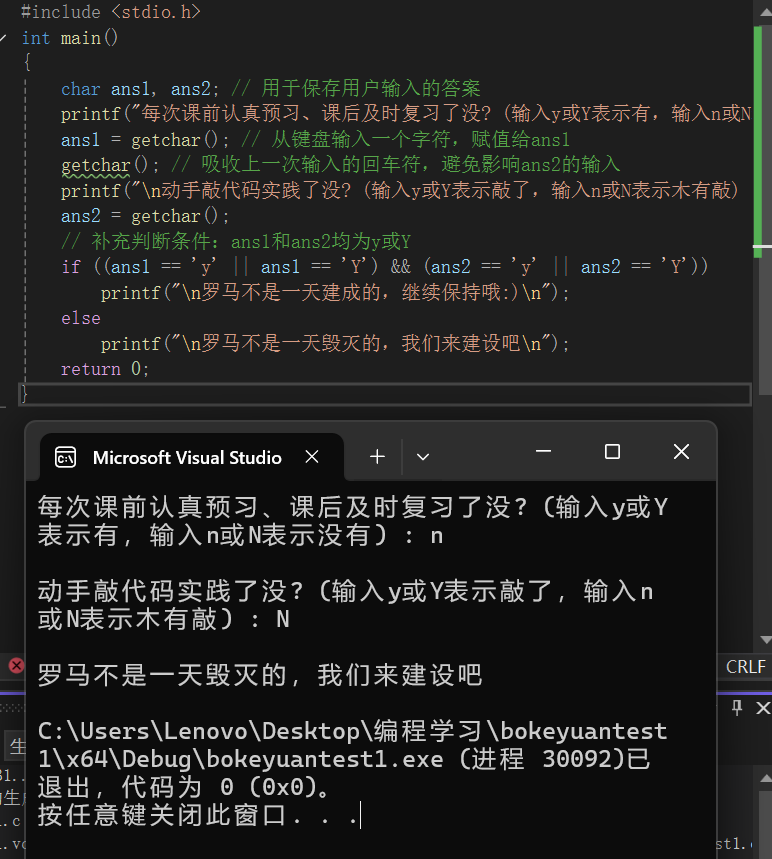The image size is (772, 859).
Task: Click the comment '补充判断条件' line
Action: tap(236, 242)
